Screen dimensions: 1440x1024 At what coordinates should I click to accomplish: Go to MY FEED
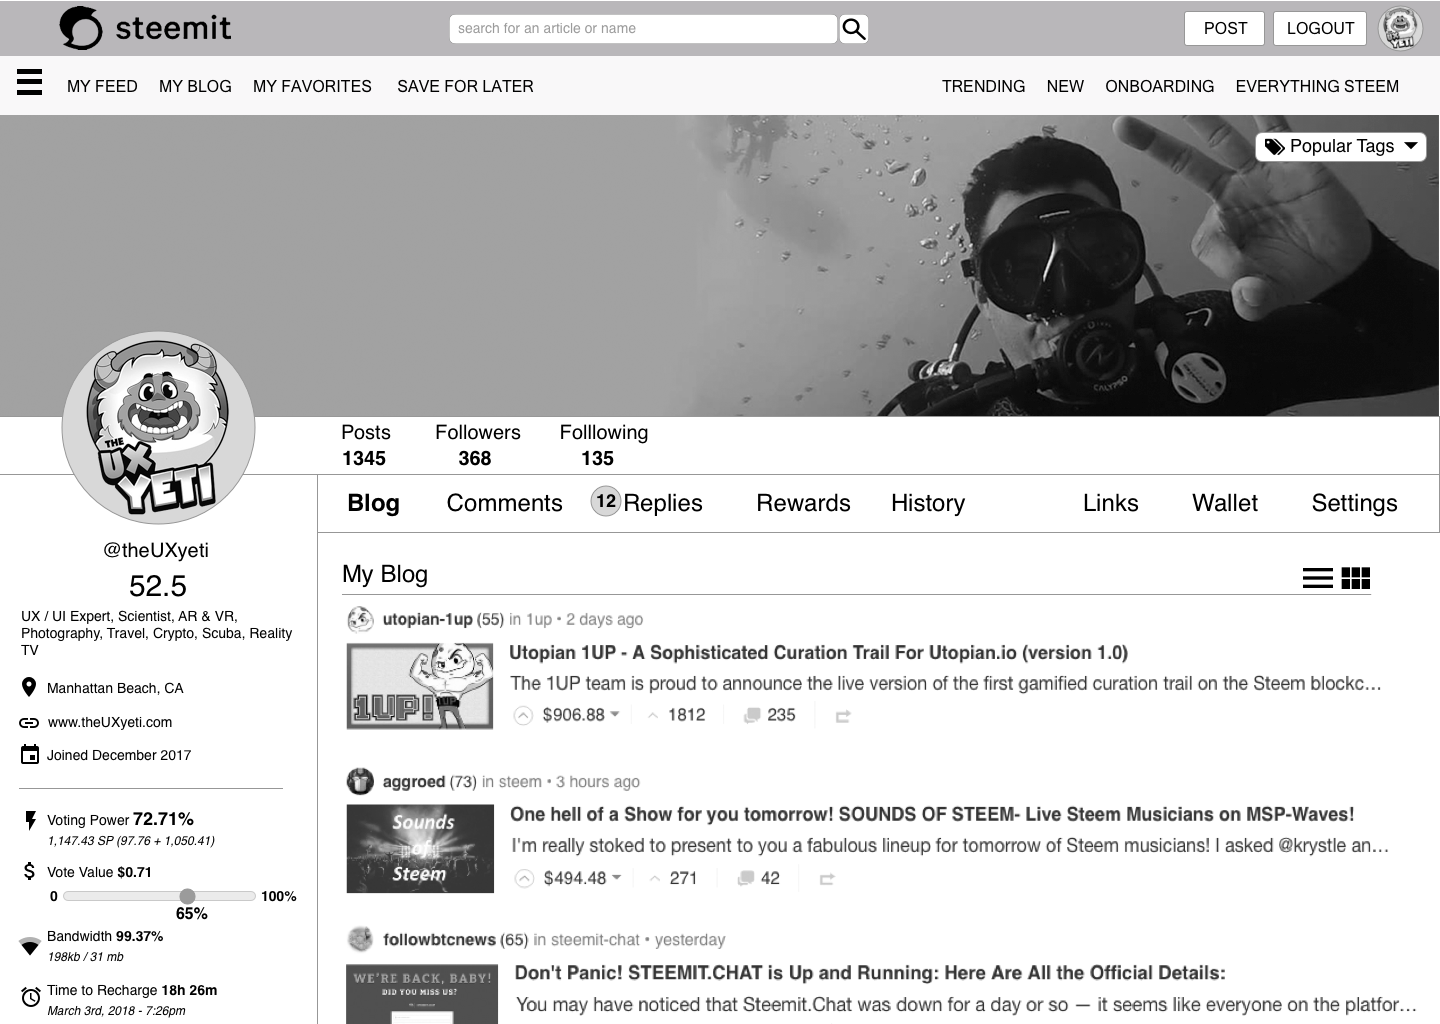102,86
